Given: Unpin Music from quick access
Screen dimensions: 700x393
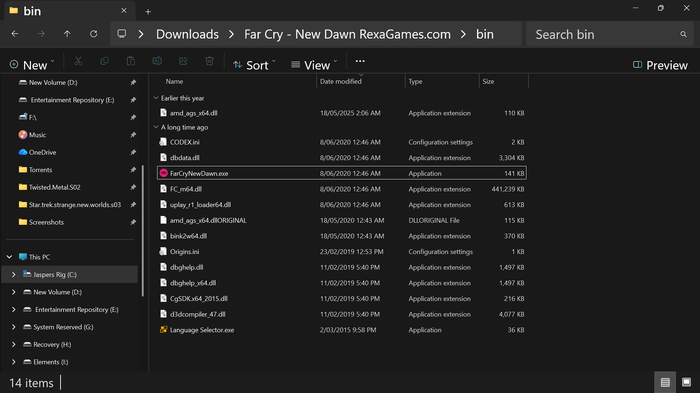Looking at the screenshot, I should (x=133, y=135).
